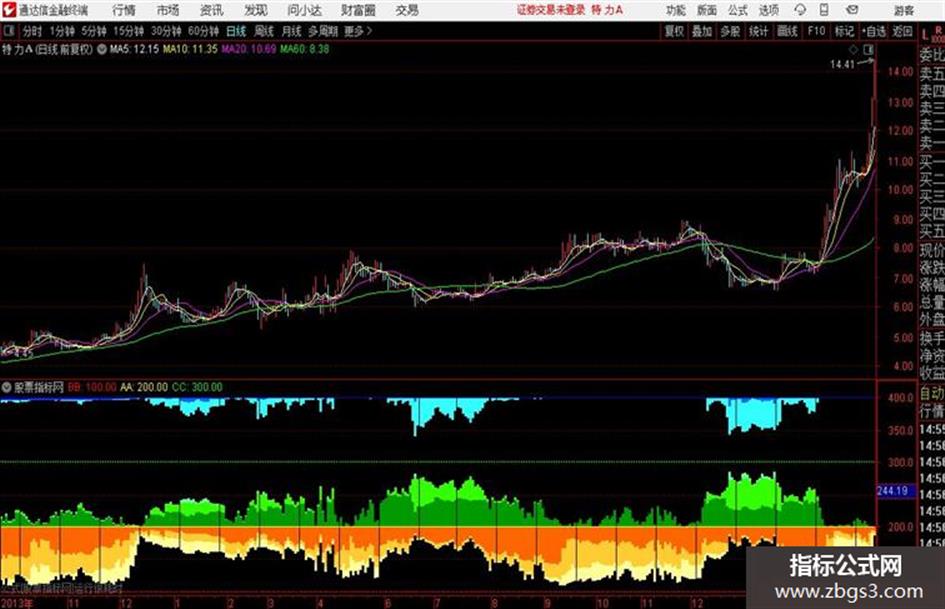Click the diamond icon at chart top-right
This screenshot has width=945, height=609.
(x=853, y=49)
